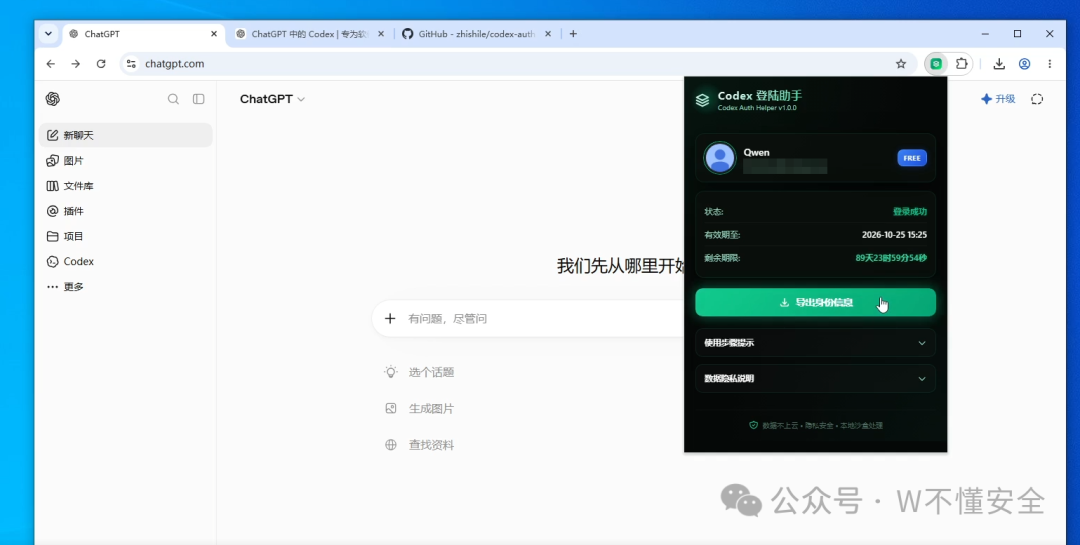Open 插件 in the sidebar
The height and width of the screenshot is (545, 1080).
(x=126, y=211)
